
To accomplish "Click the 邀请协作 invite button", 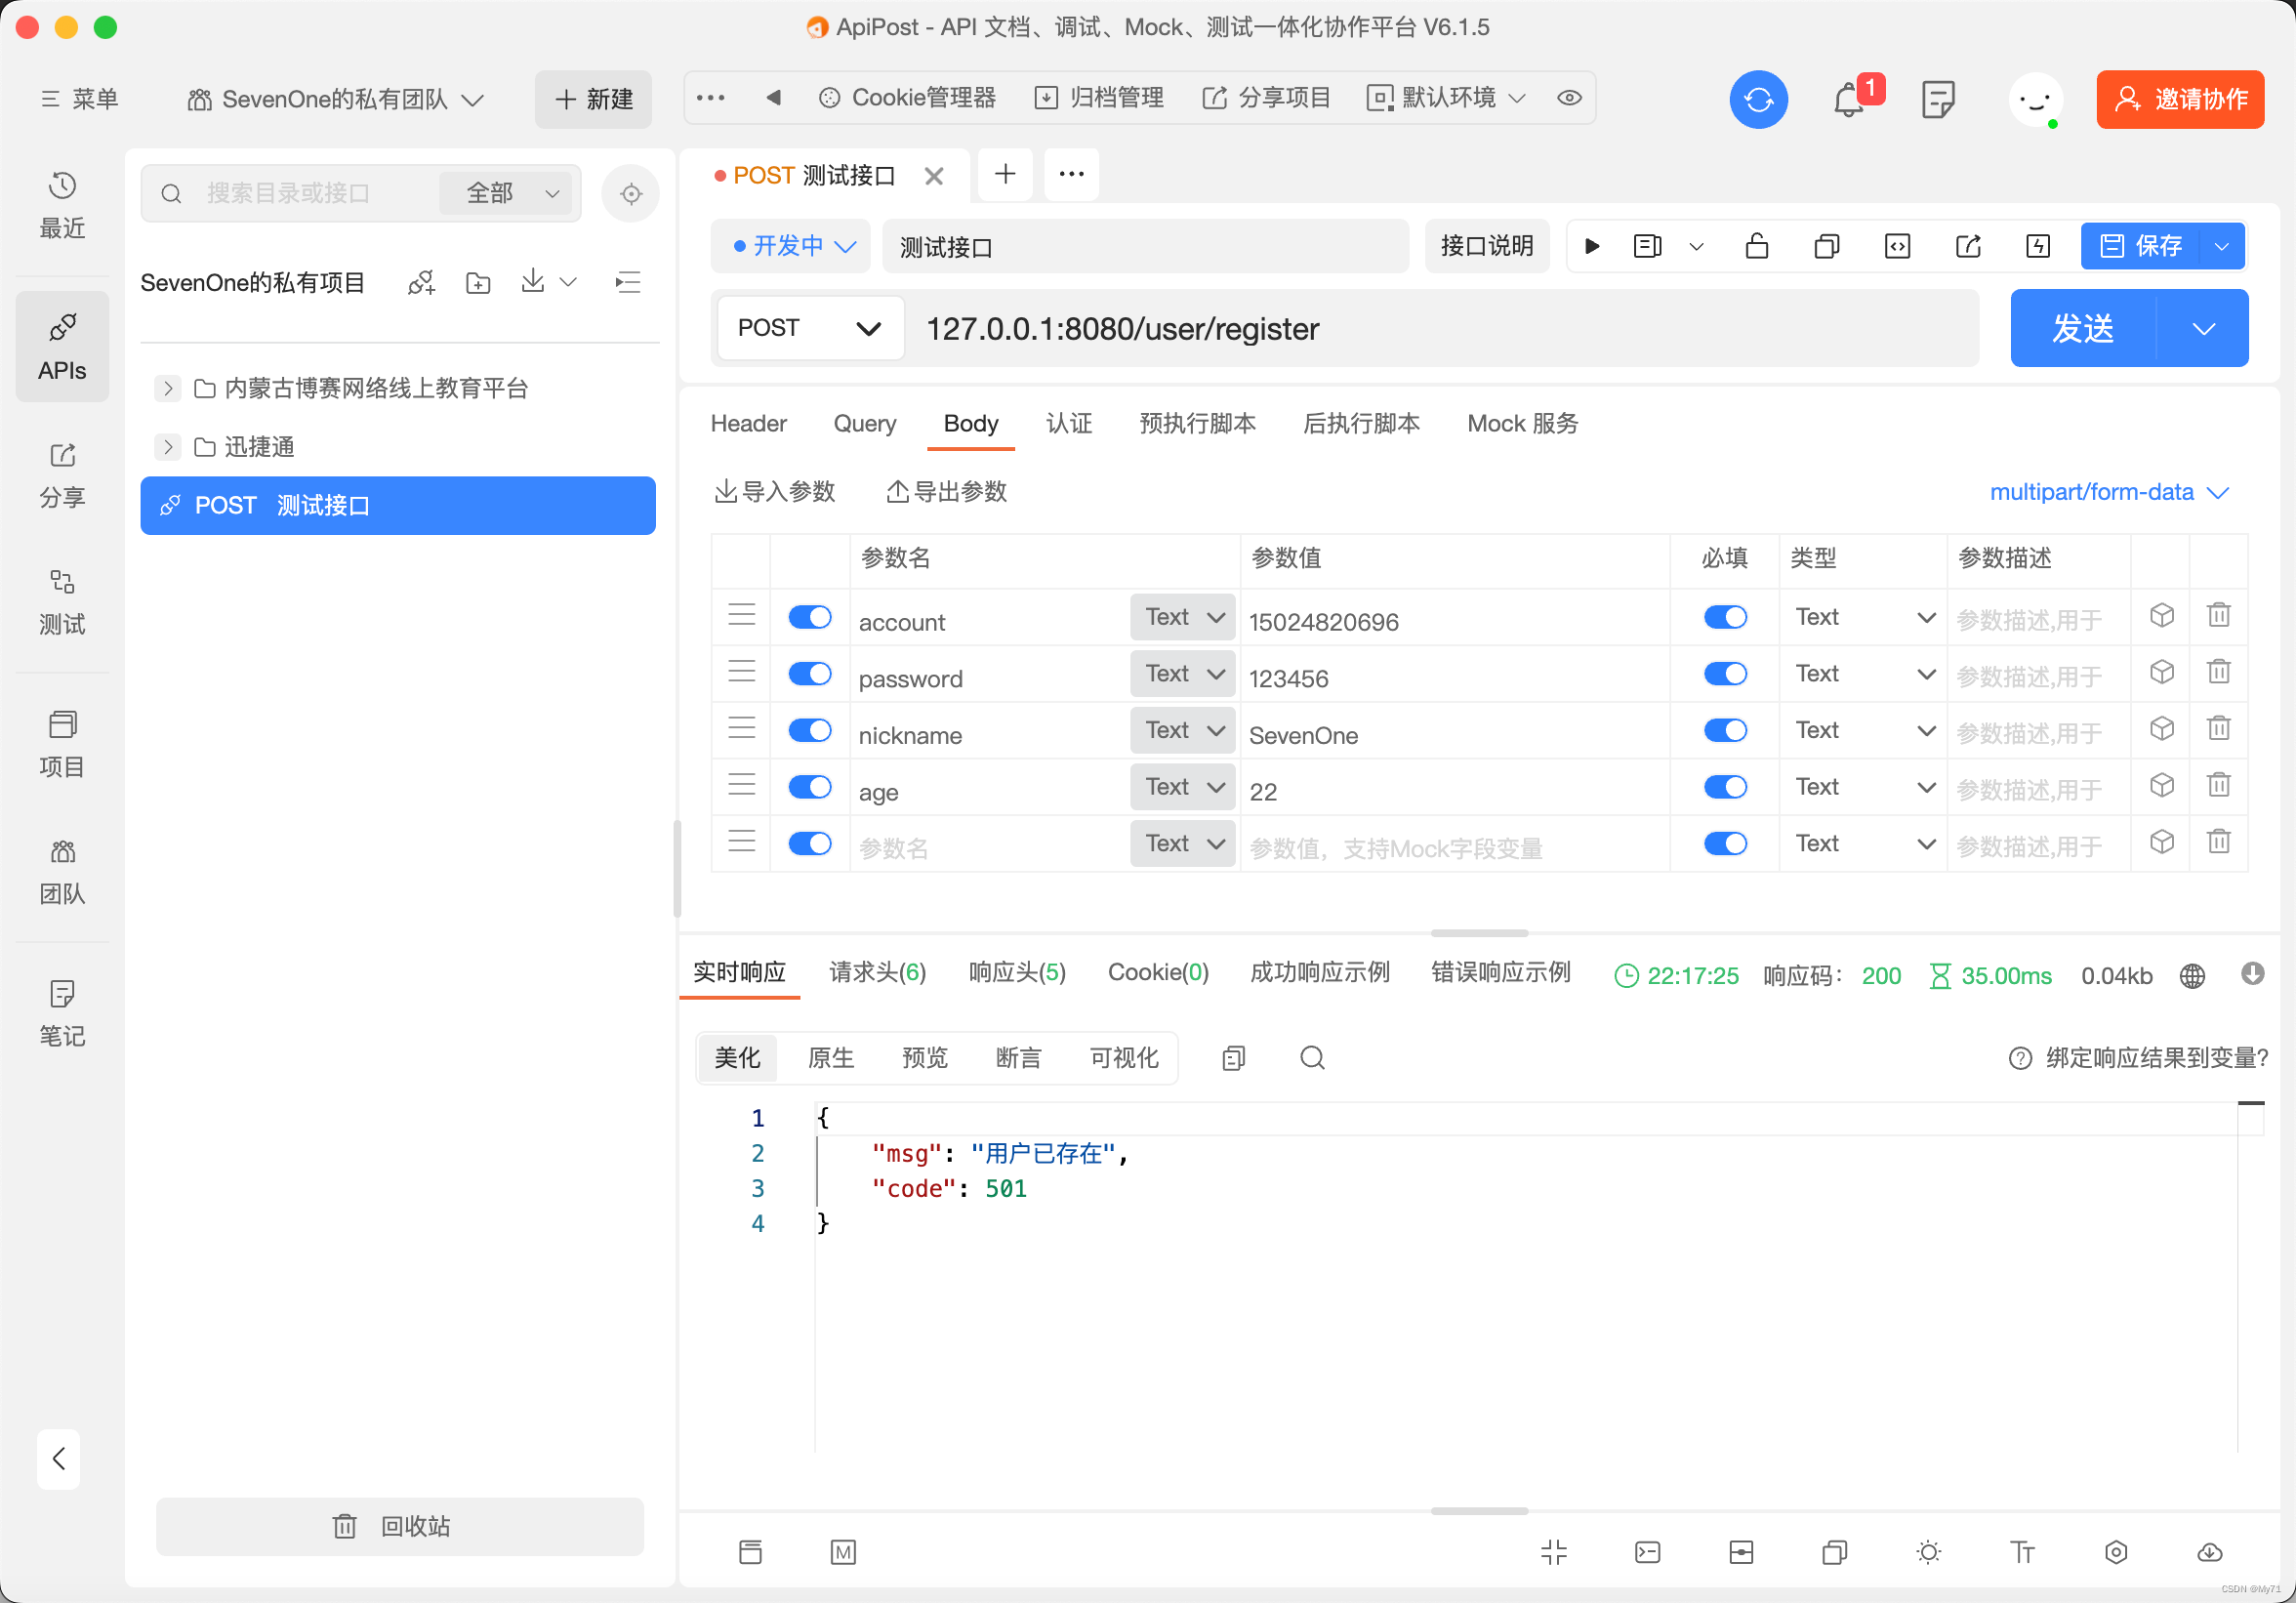I will pos(2179,99).
